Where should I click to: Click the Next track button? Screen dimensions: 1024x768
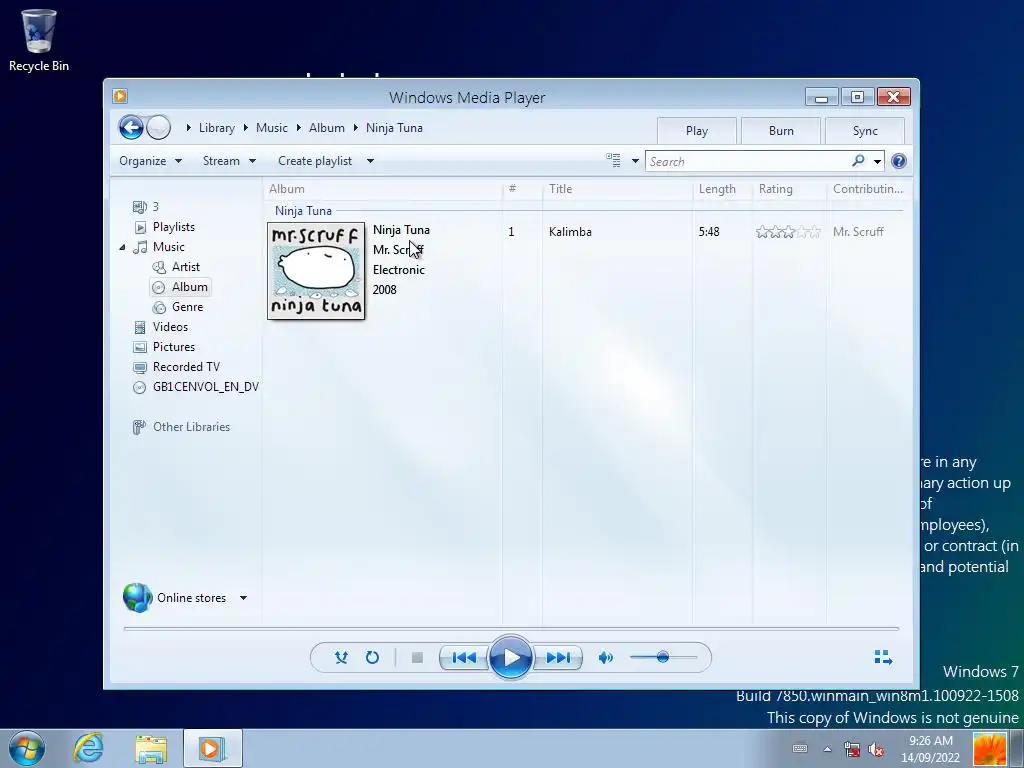point(558,658)
